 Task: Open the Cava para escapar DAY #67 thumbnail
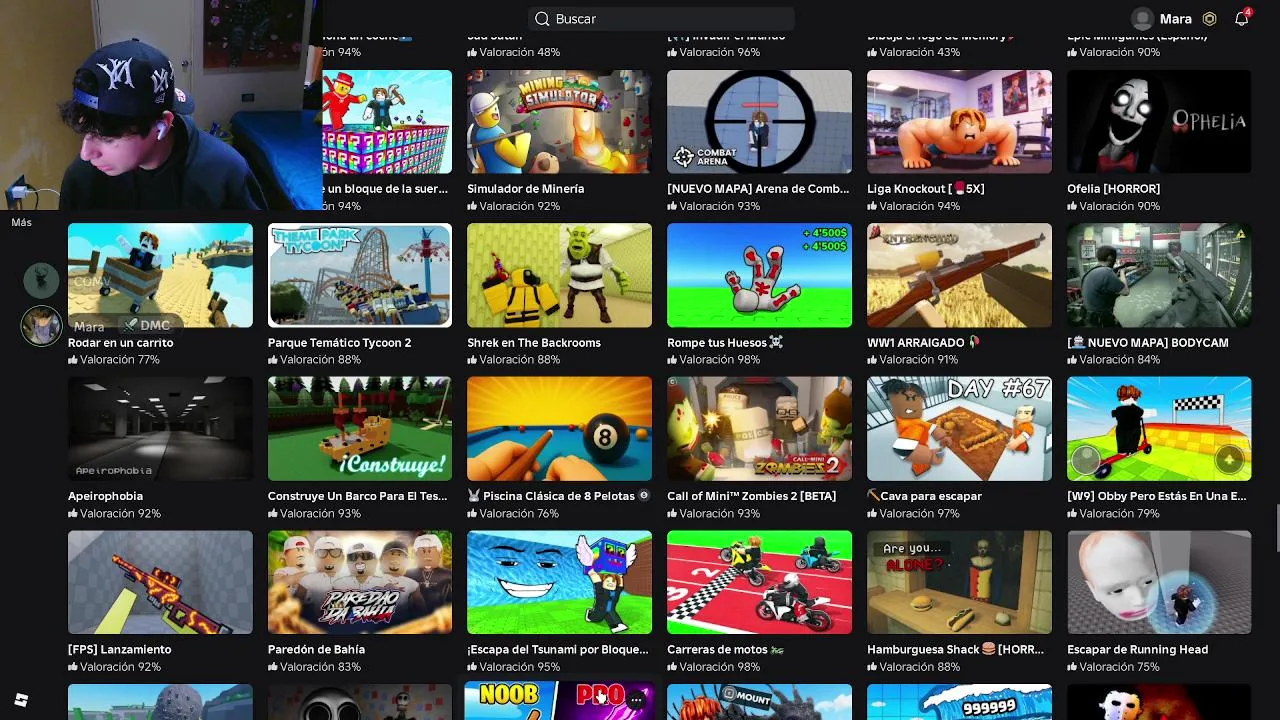click(959, 429)
